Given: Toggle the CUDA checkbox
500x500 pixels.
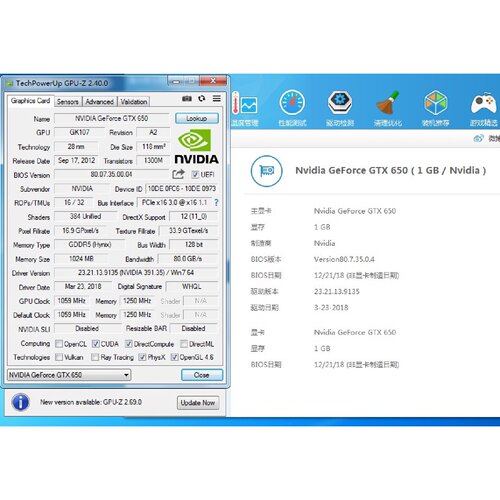Looking at the screenshot, I should 96,344.
